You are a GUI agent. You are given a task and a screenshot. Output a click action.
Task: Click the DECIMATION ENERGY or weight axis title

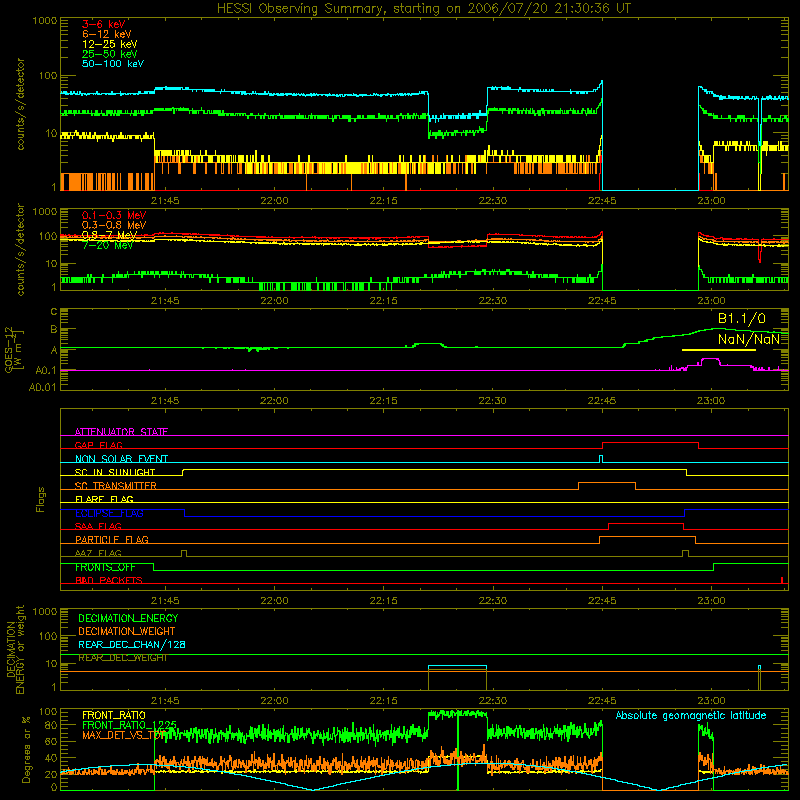[16, 650]
